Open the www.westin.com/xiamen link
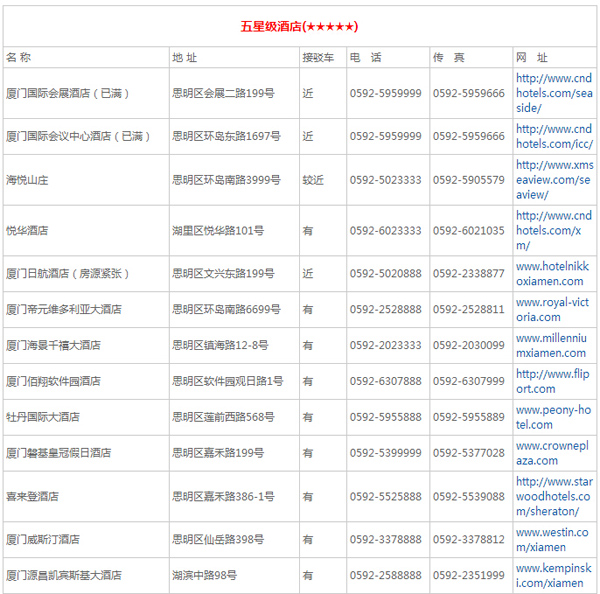This screenshot has height=594, width=600. click(552, 540)
